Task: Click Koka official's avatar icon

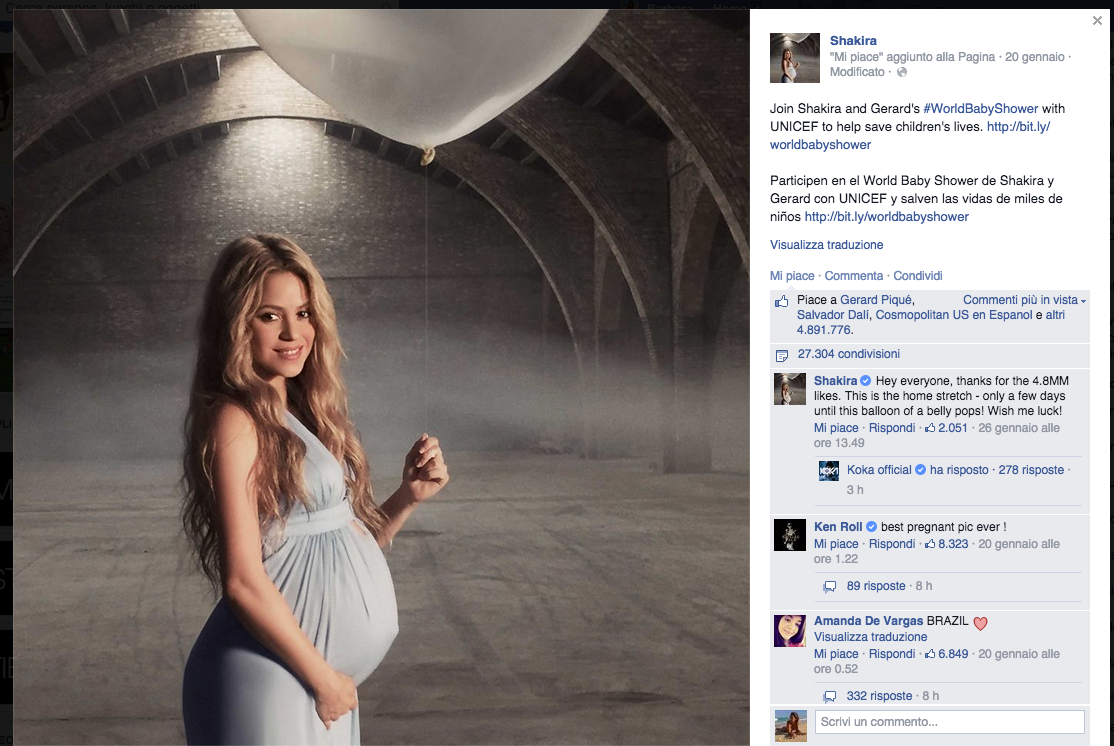Action: coord(829,471)
